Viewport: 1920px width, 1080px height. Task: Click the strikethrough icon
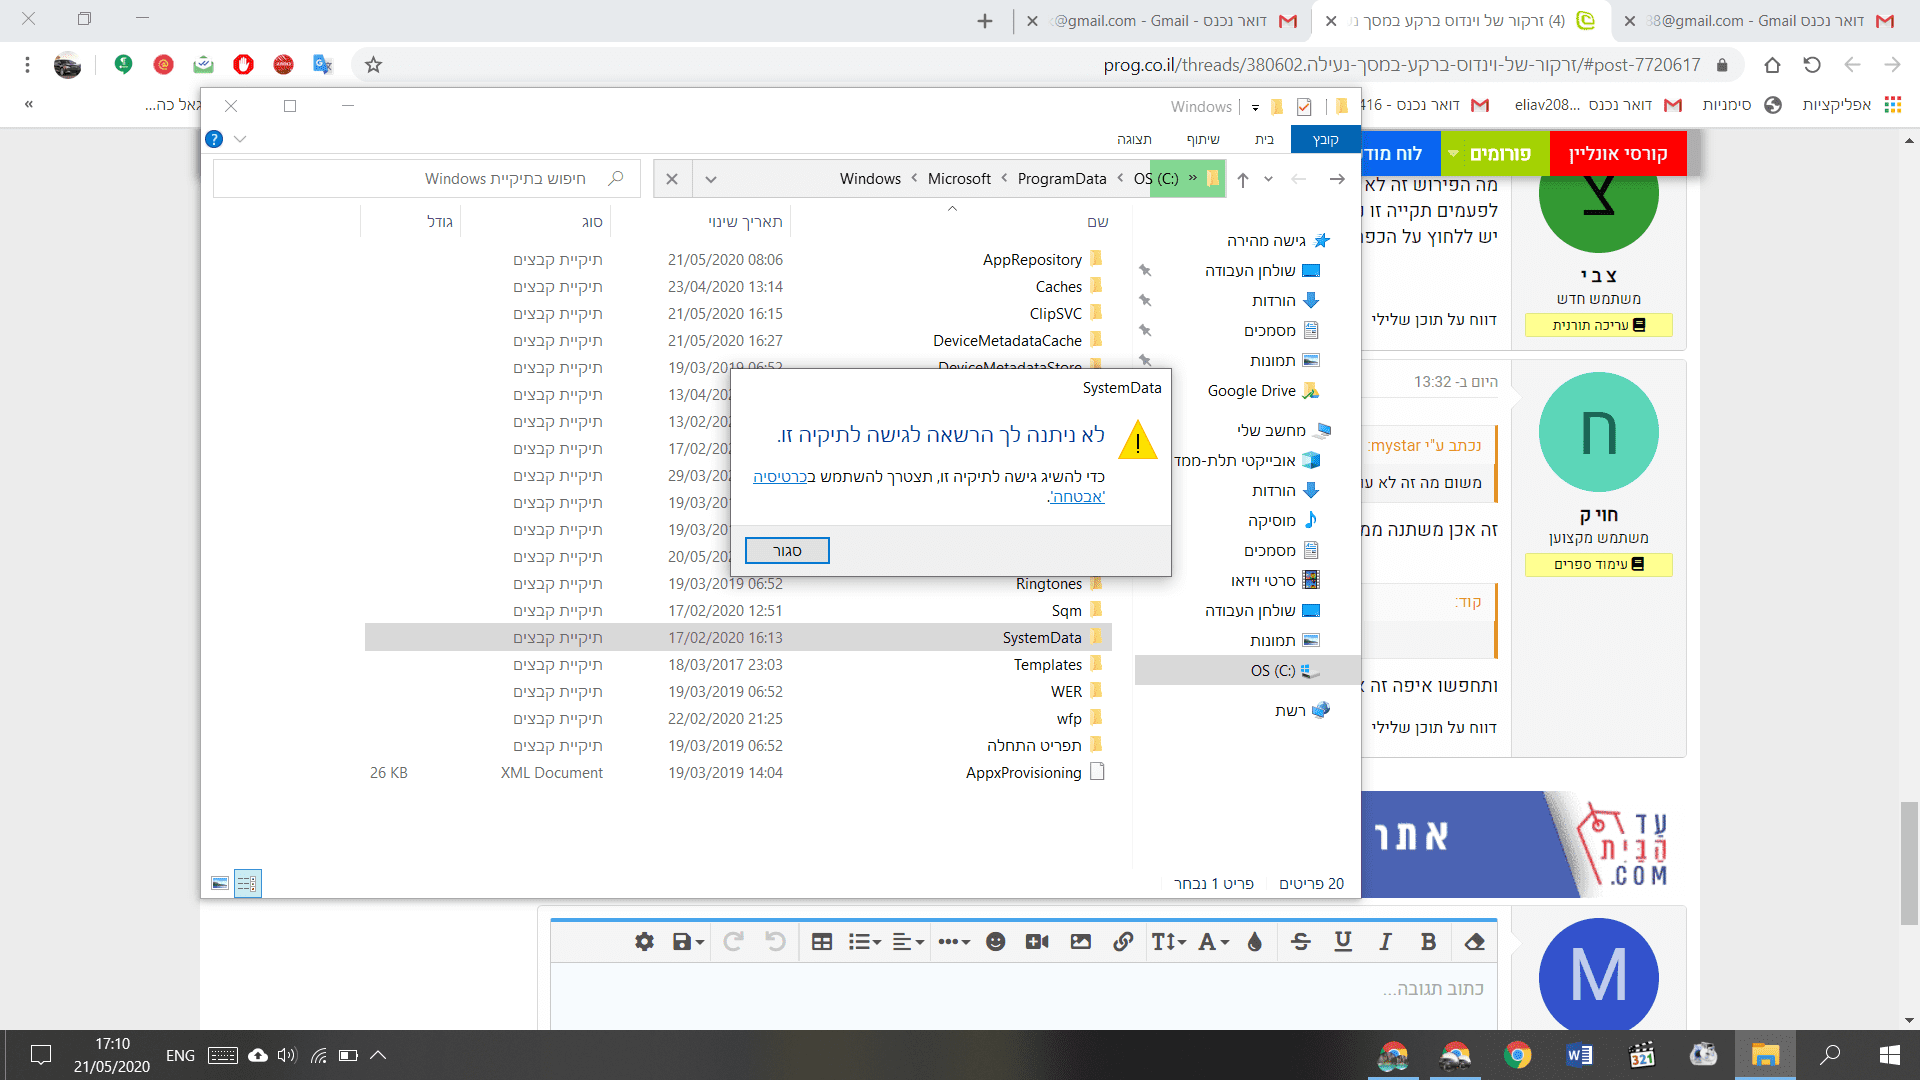point(1300,942)
